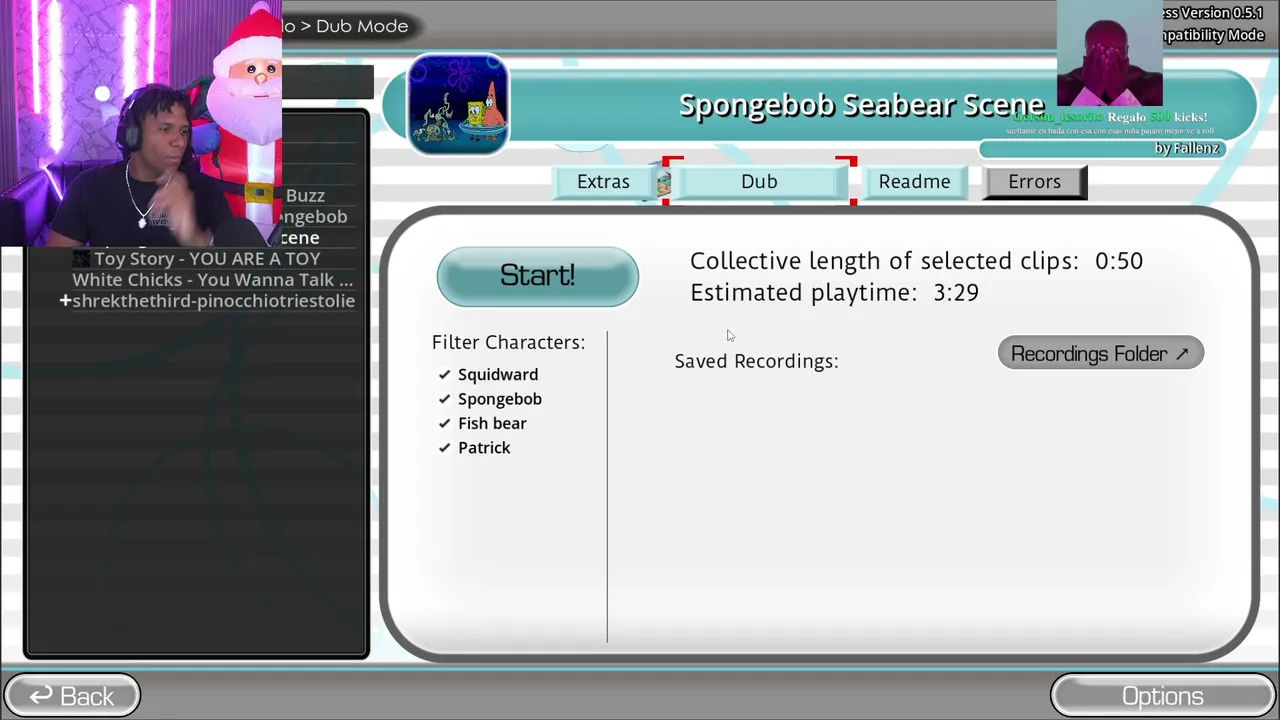This screenshot has width=1280, height=720.
Task: Click the plus icon before shrekthethird entry
Action: (65, 300)
